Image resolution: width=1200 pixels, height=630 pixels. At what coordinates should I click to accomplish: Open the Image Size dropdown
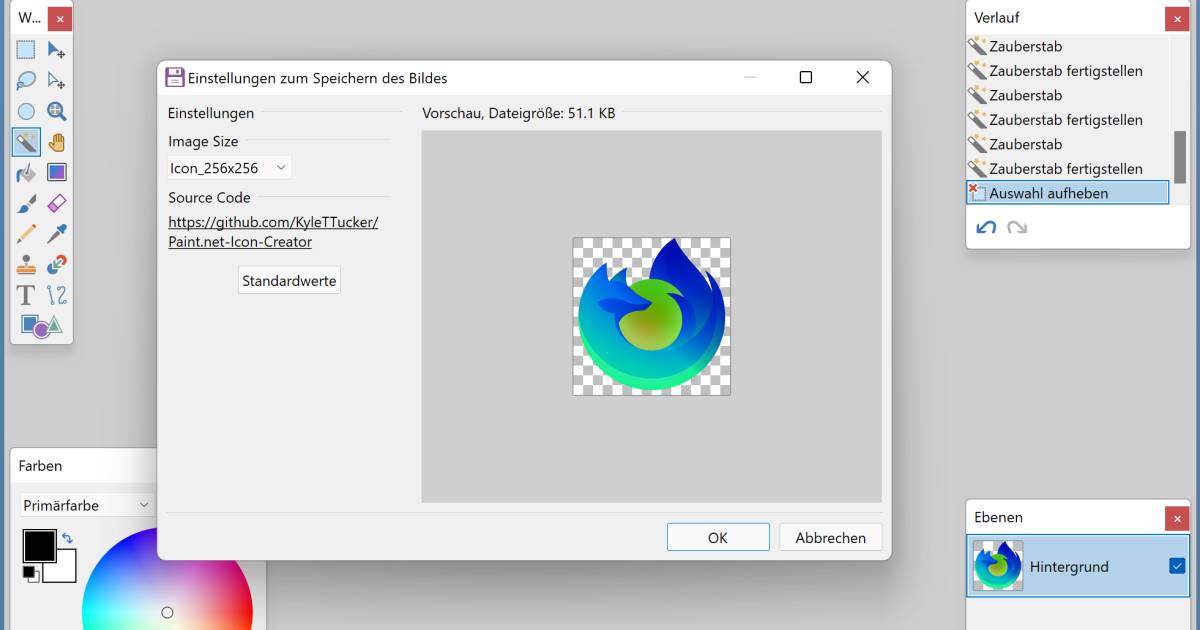point(227,168)
